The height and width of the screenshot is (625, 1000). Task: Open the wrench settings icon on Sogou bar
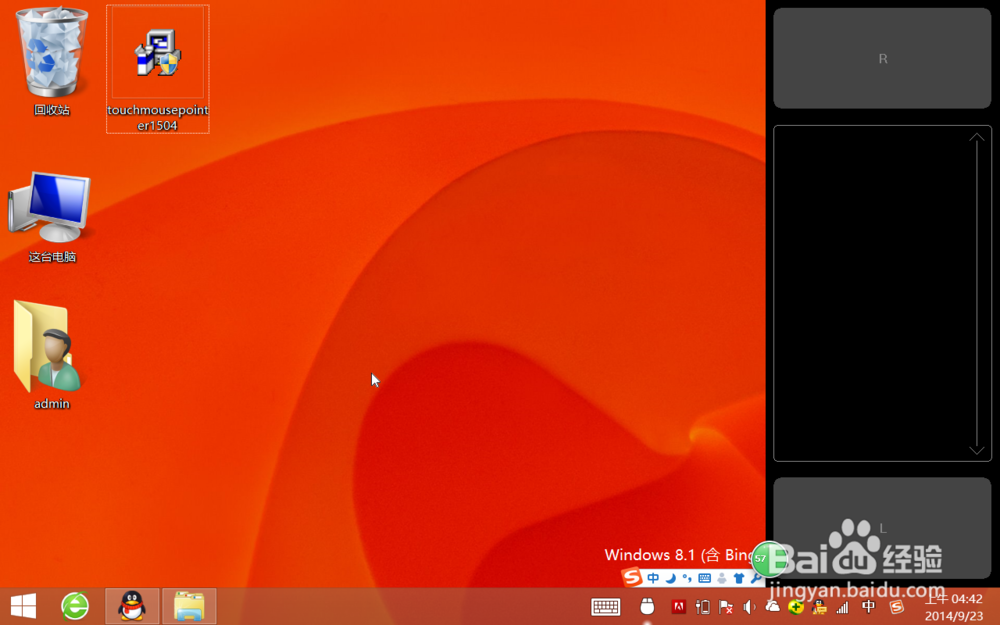tap(756, 578)
